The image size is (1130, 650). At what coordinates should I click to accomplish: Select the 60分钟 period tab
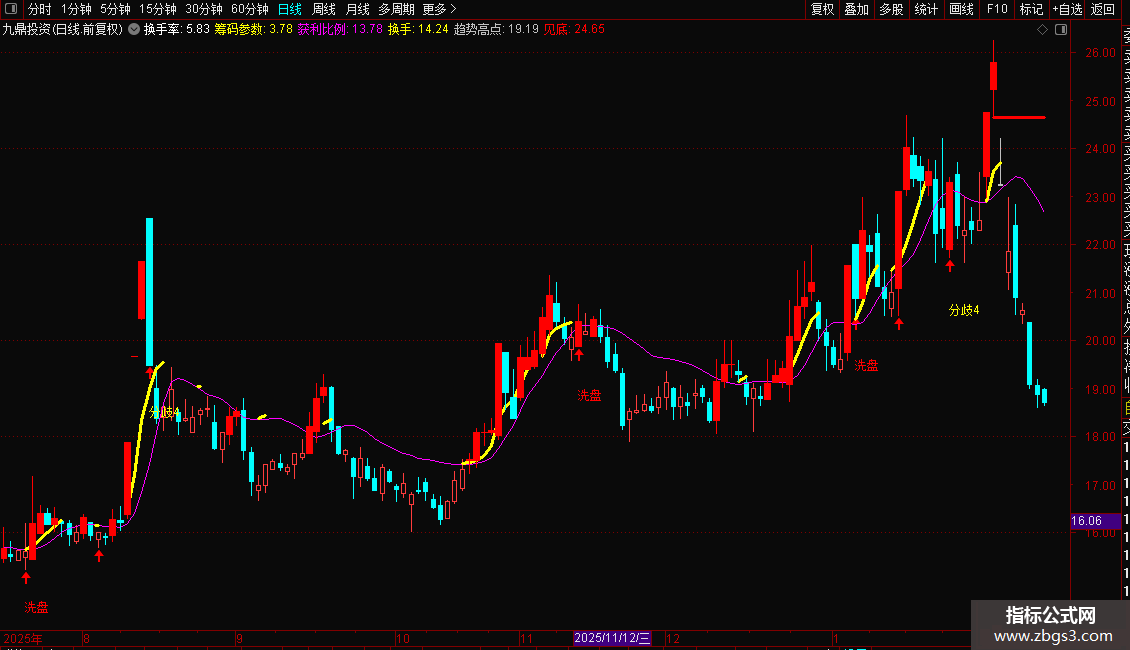coord(249,9)
